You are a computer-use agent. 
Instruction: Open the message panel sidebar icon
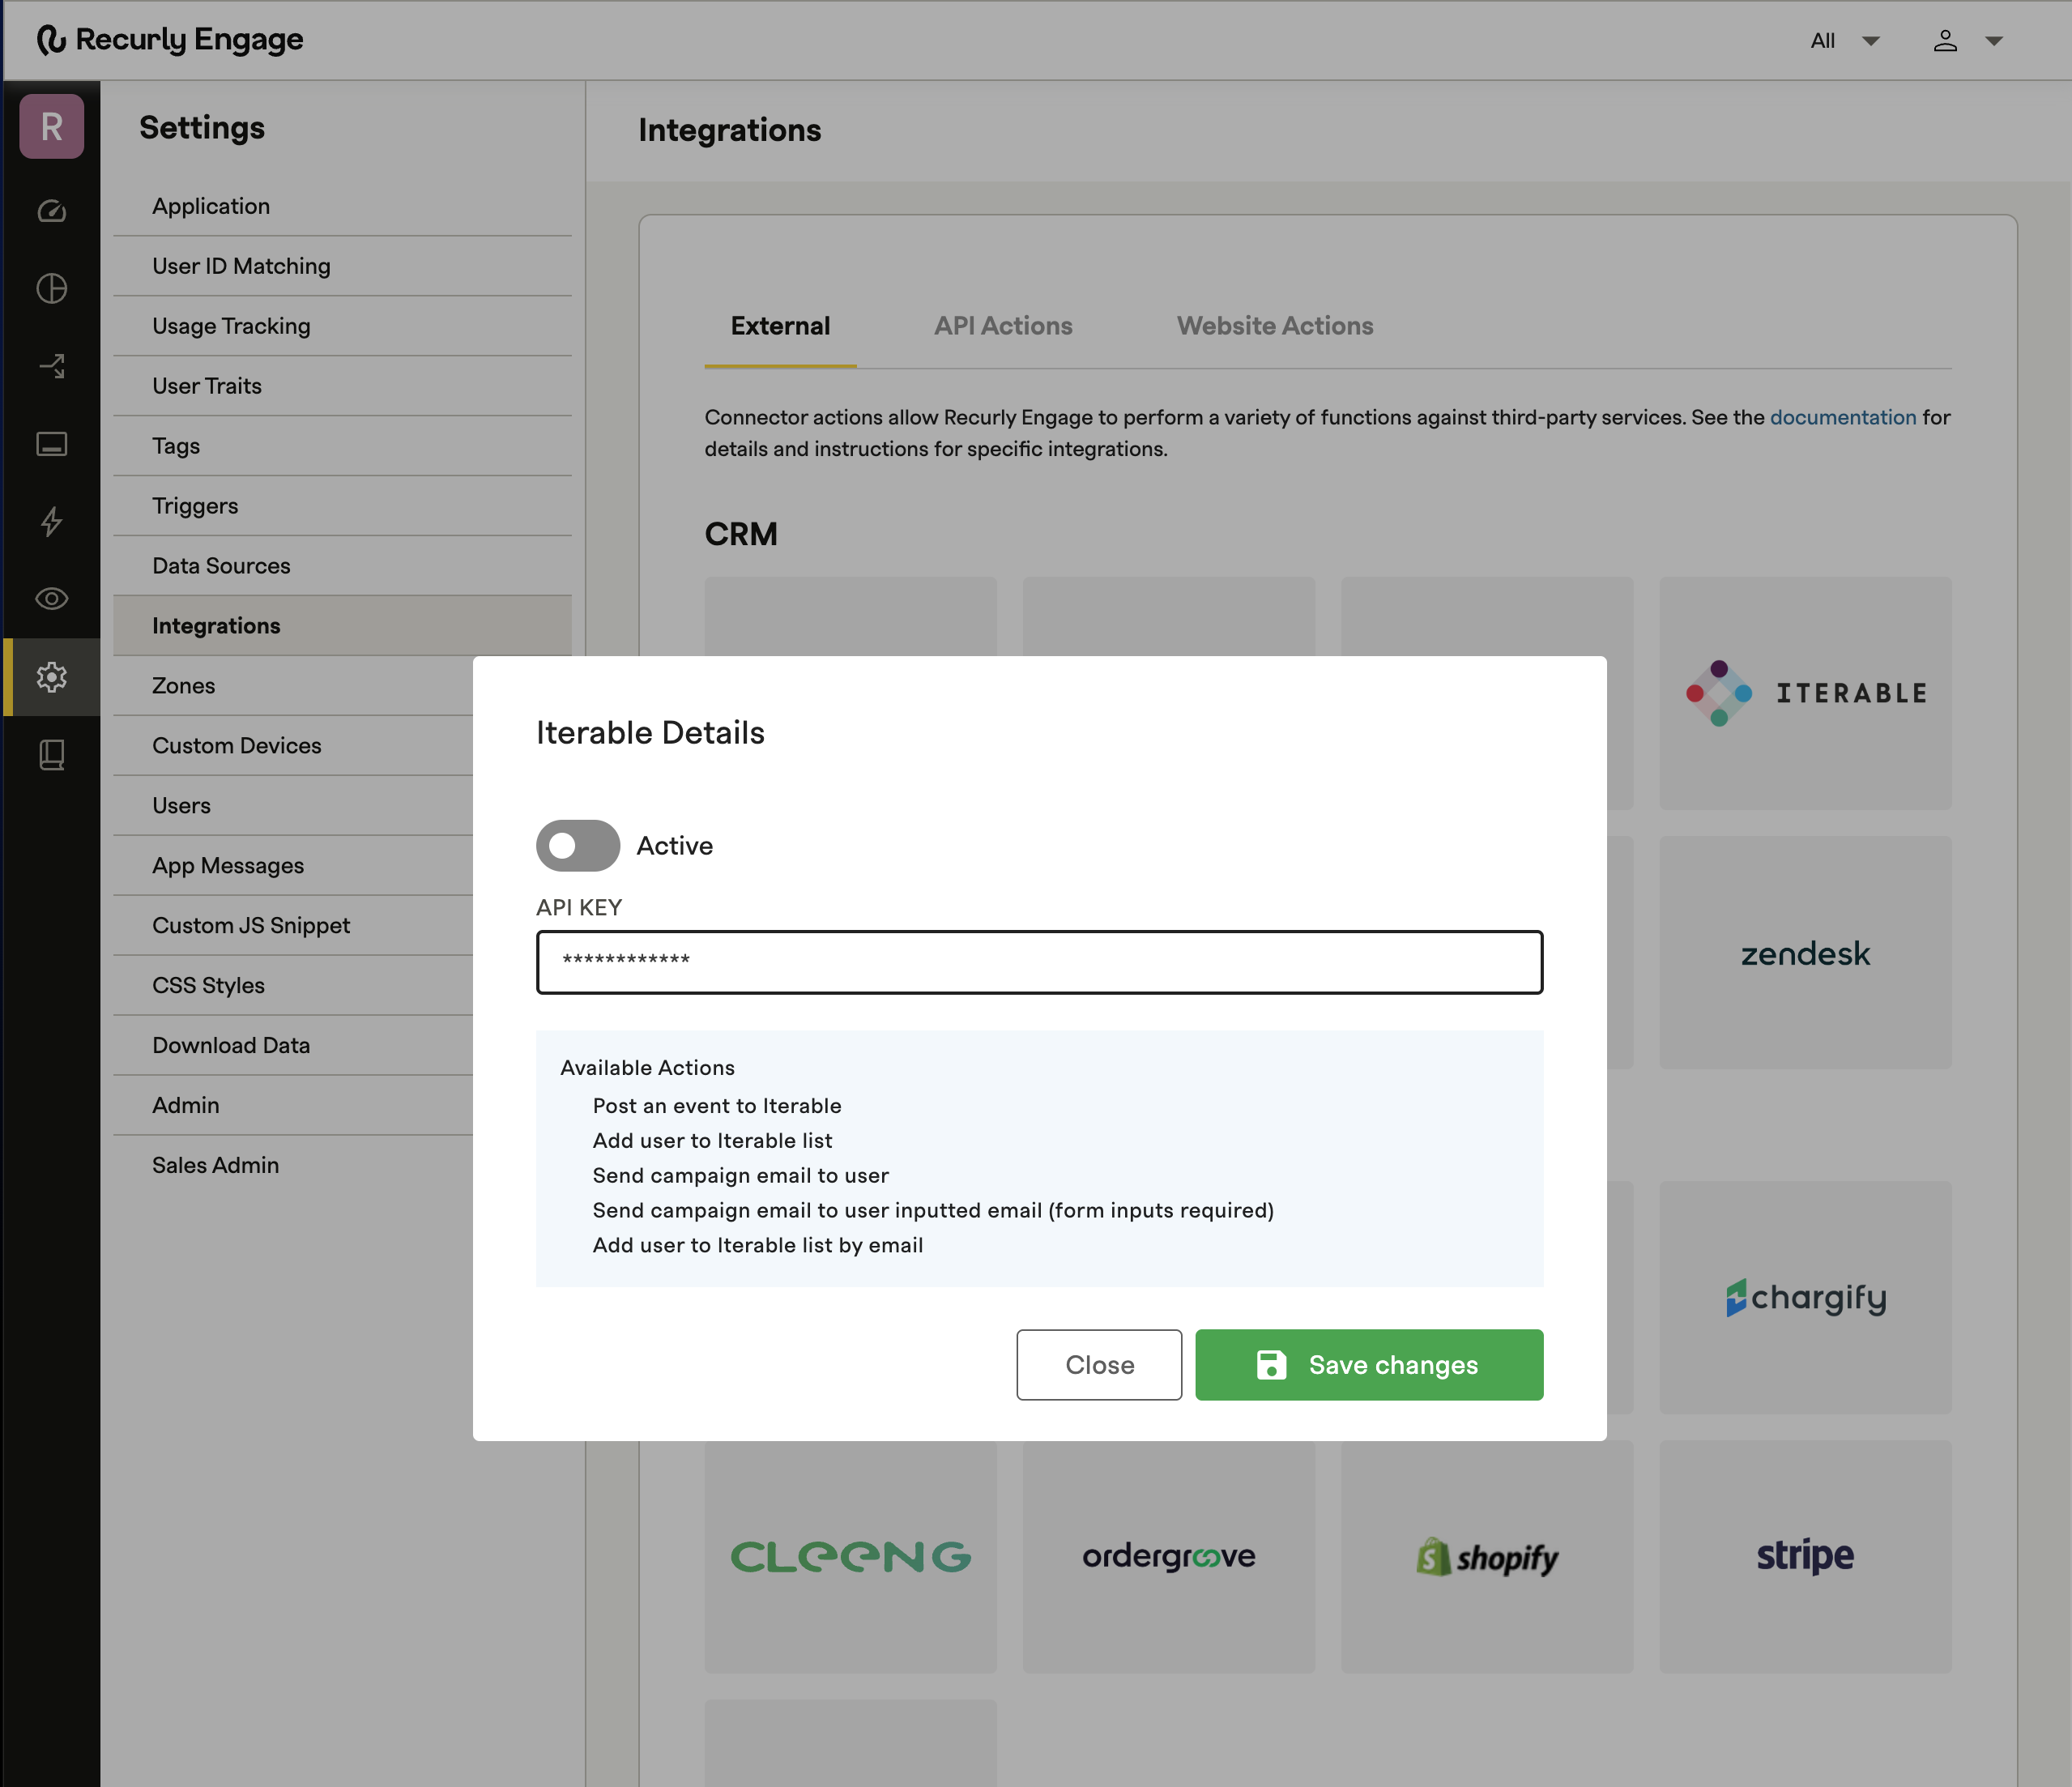[52, 444]
